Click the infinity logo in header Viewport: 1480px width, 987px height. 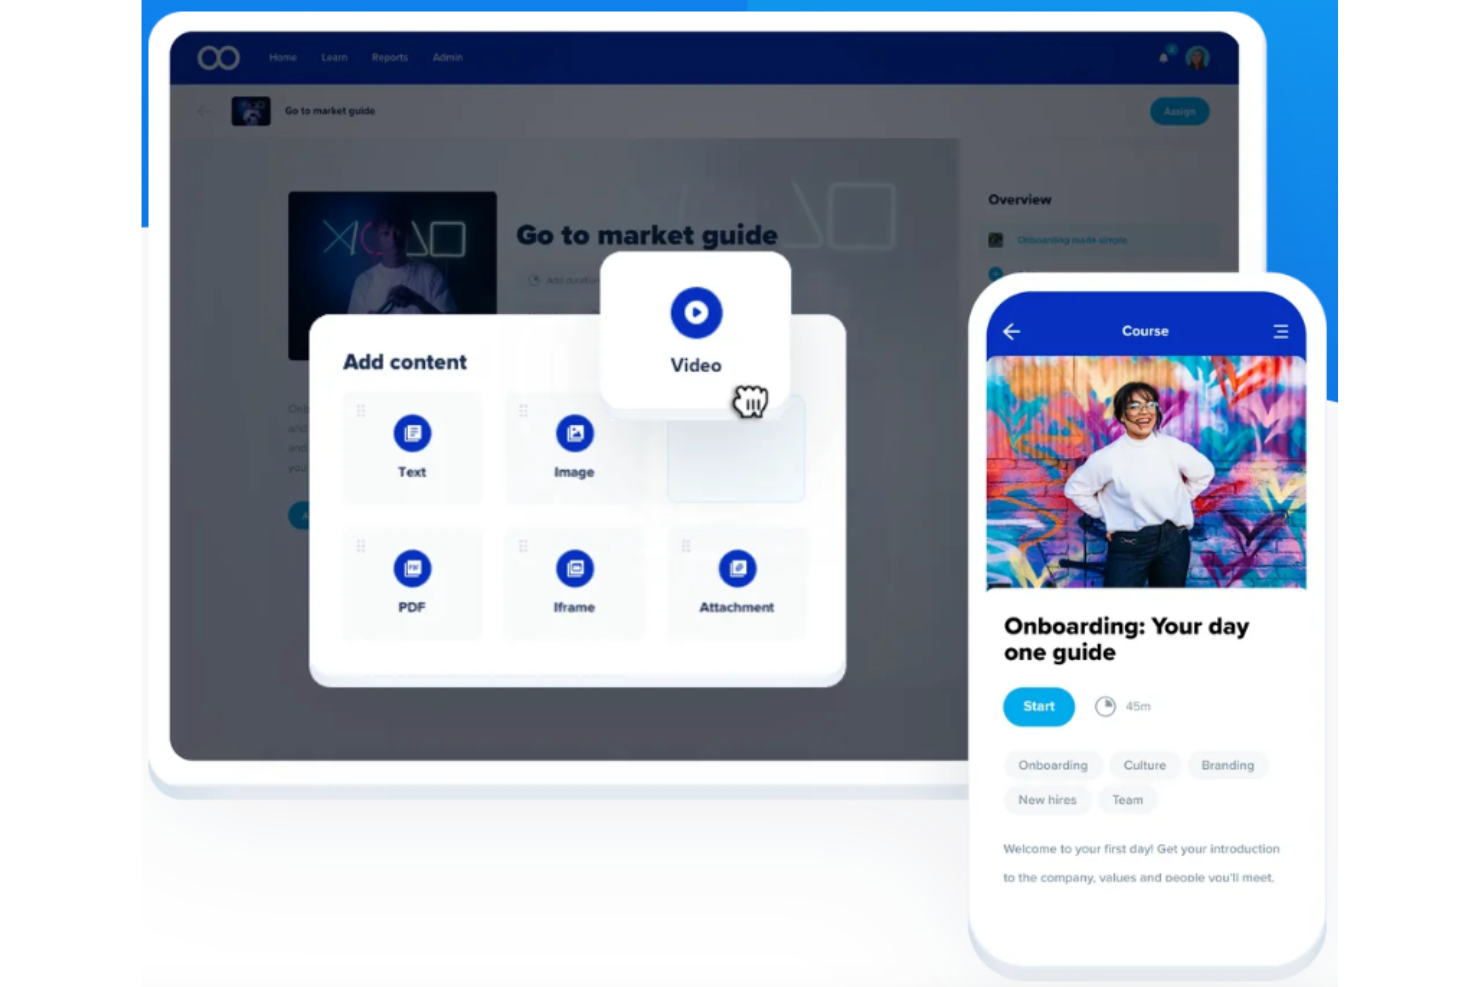click(218, 58)
